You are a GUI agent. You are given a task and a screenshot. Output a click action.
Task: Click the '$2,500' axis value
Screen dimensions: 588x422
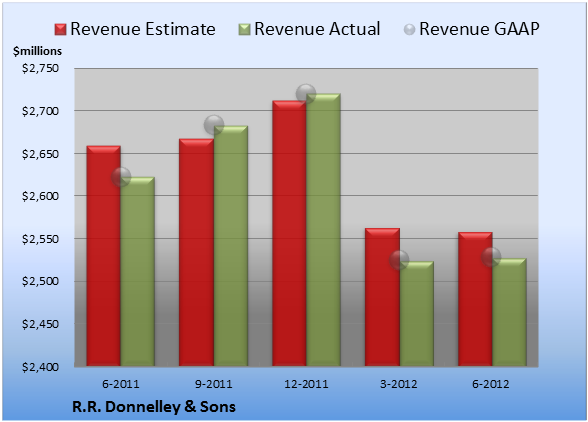click(40, 281)
